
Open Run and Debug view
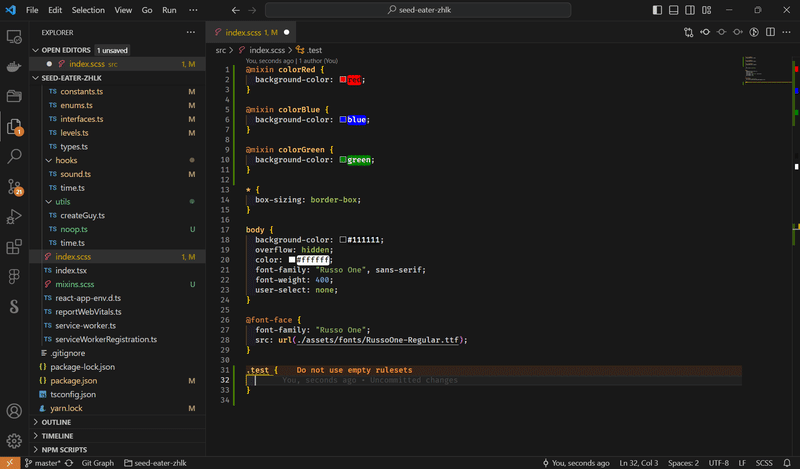14,216
